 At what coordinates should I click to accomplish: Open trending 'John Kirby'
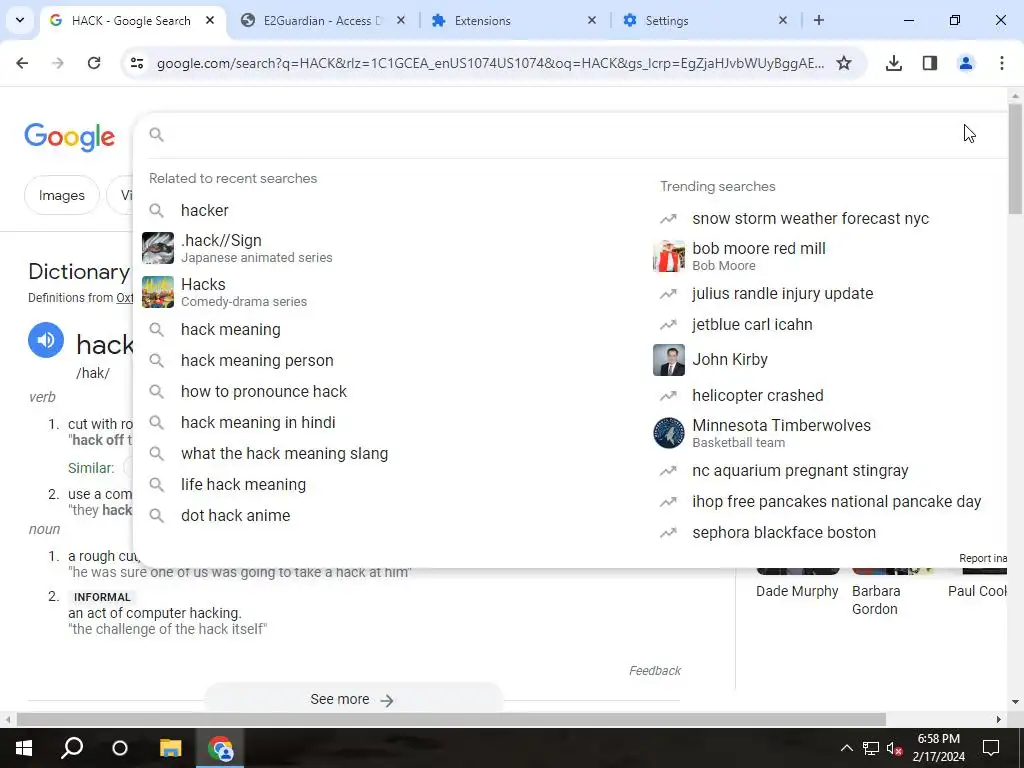730,360
